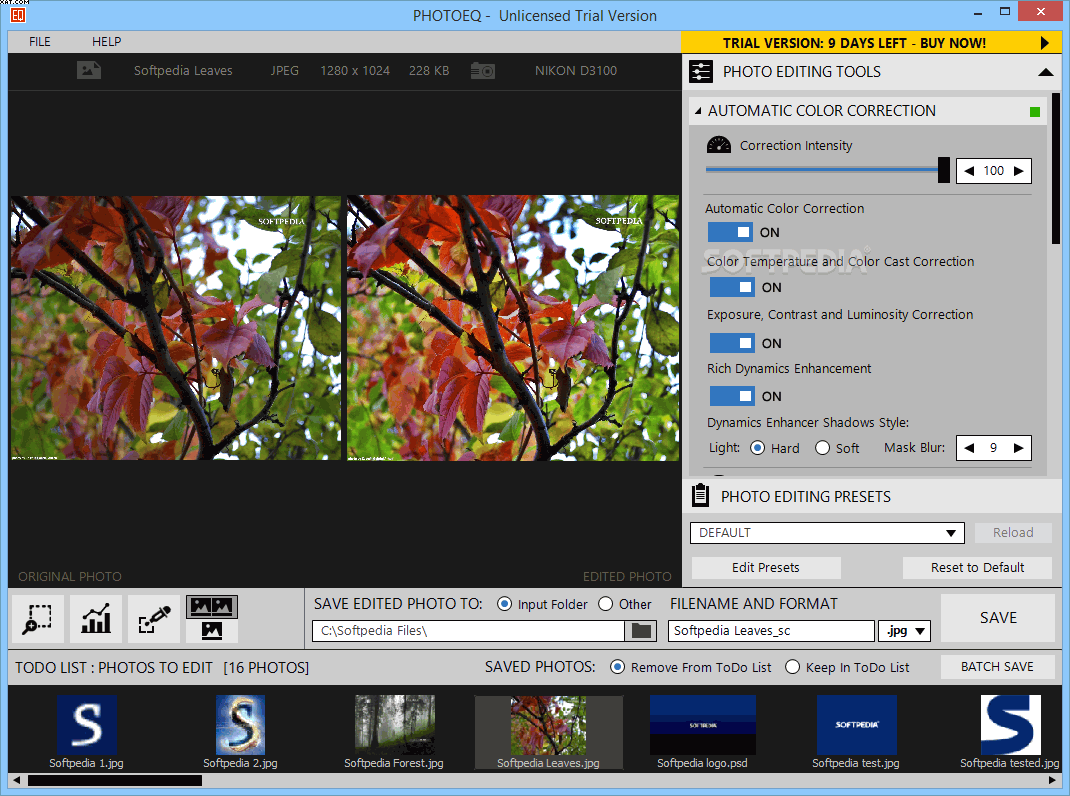Click the '1280 x 1024' dimensions text
This screenshot has height=796, width=1070.
coord(355,70)
